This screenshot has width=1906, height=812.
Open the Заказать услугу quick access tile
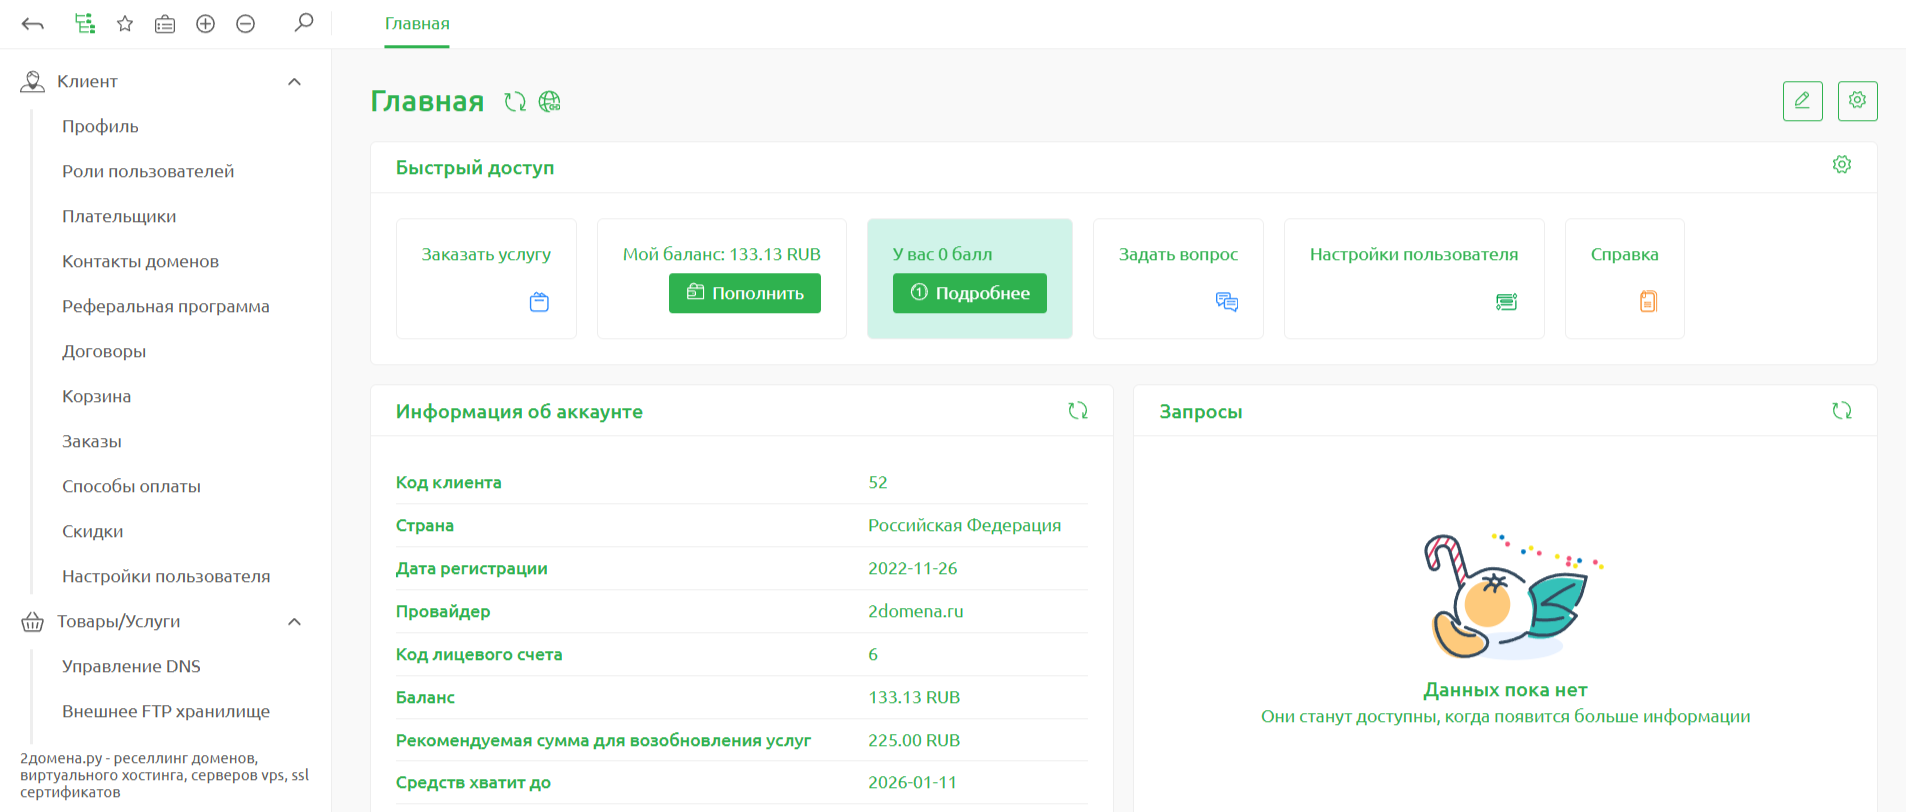[x=486, y=278]
